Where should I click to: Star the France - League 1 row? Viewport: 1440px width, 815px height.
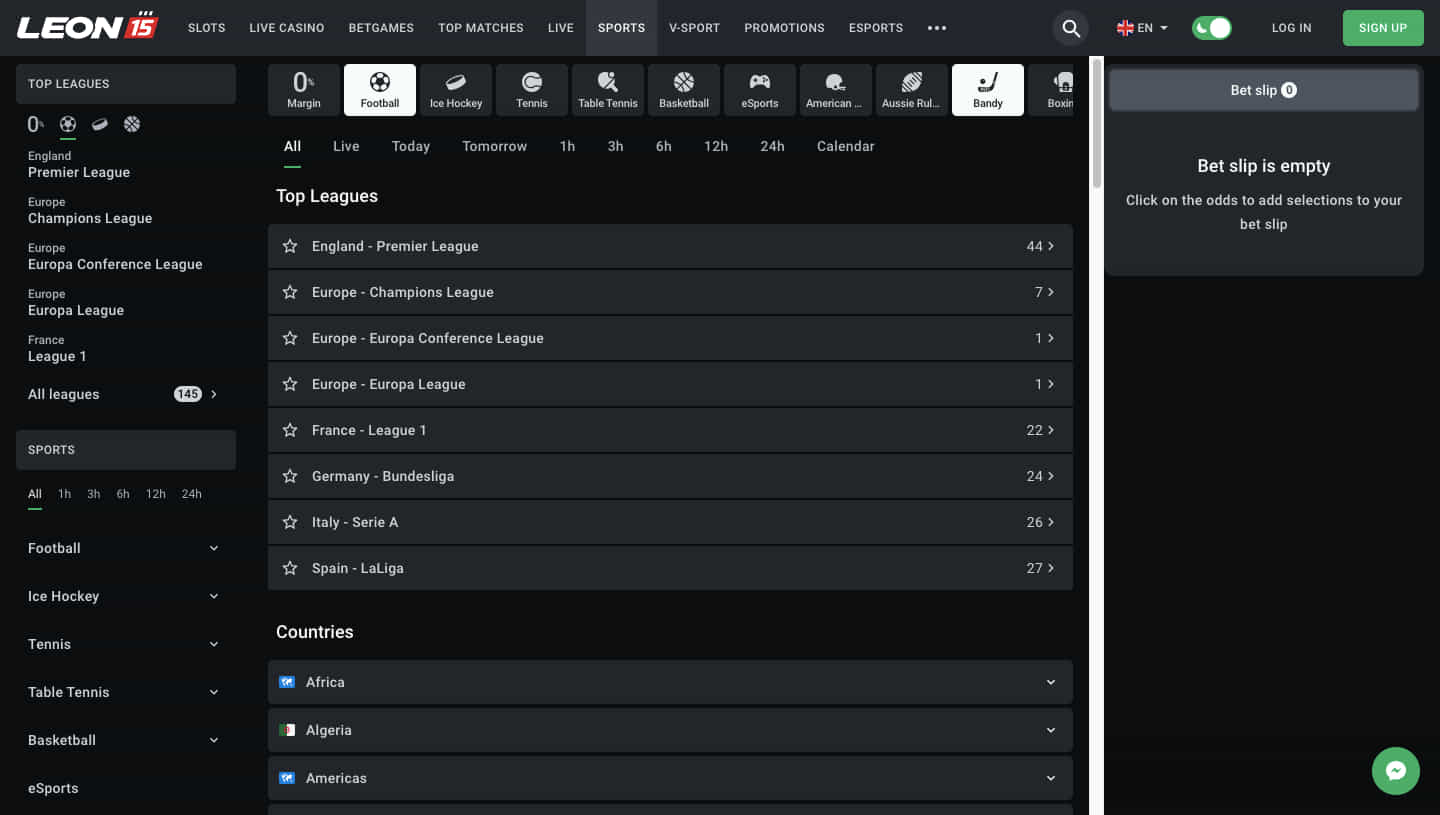tap(290, 430)
